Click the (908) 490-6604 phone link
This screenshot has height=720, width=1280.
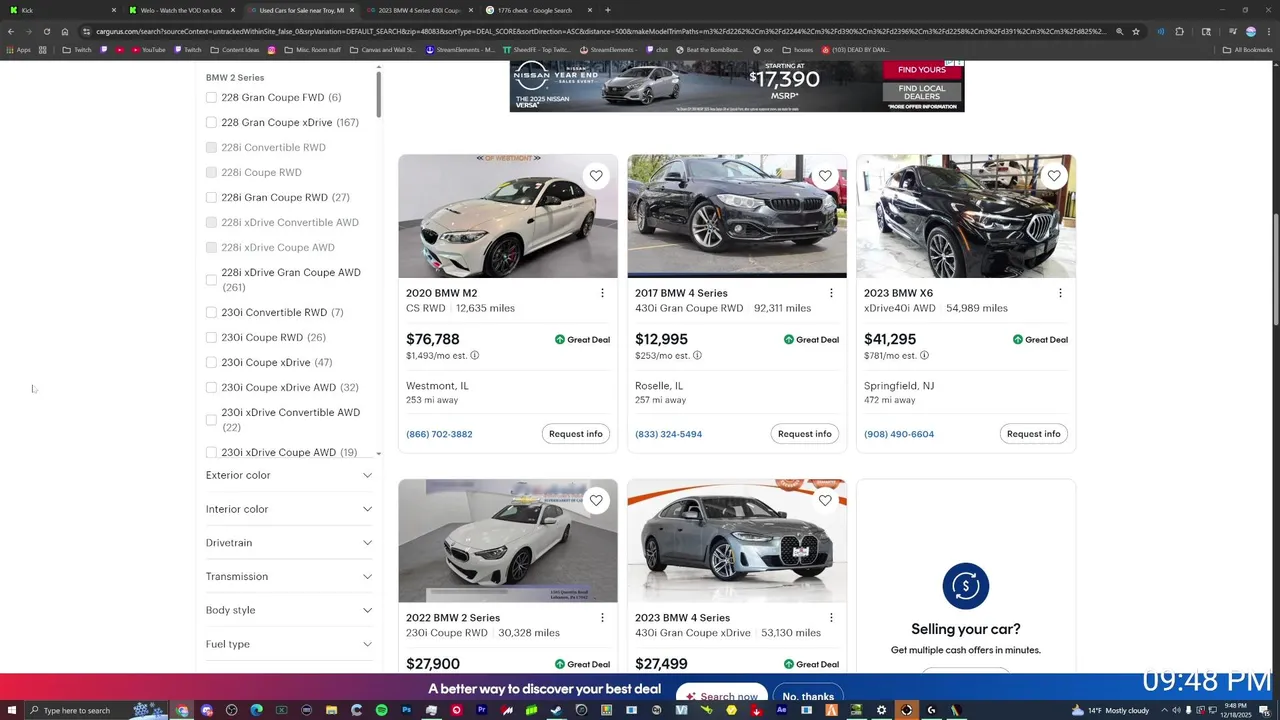click(899, 434)
